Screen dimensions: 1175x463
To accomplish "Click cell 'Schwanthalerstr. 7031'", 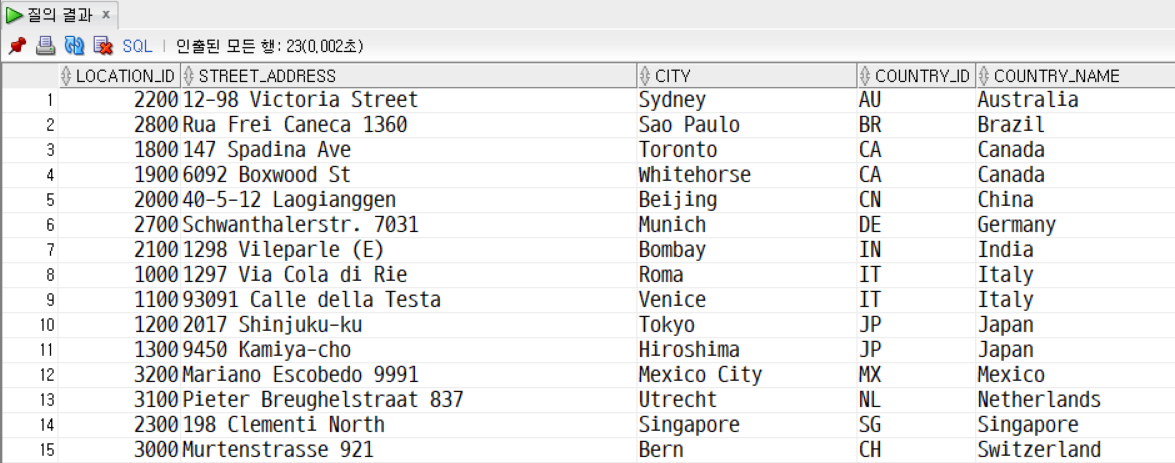I will pyautogui.click(x=408, y=225).
